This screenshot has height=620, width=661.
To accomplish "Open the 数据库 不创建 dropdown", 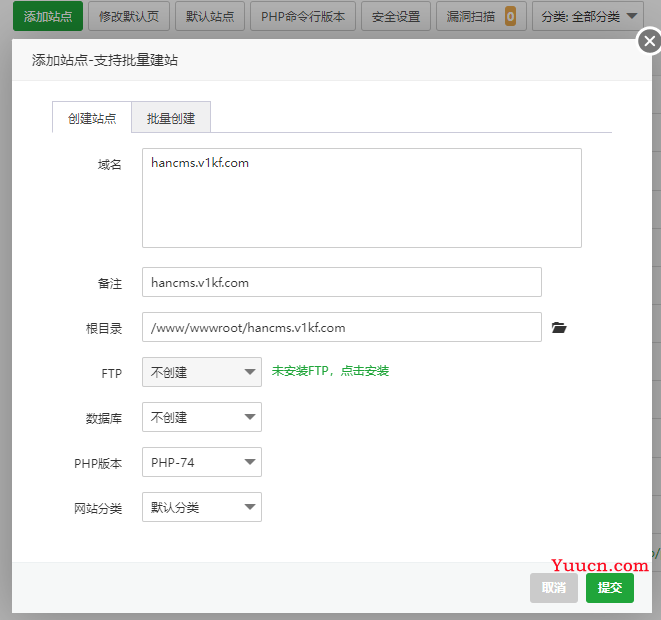I will coord(202,417).
